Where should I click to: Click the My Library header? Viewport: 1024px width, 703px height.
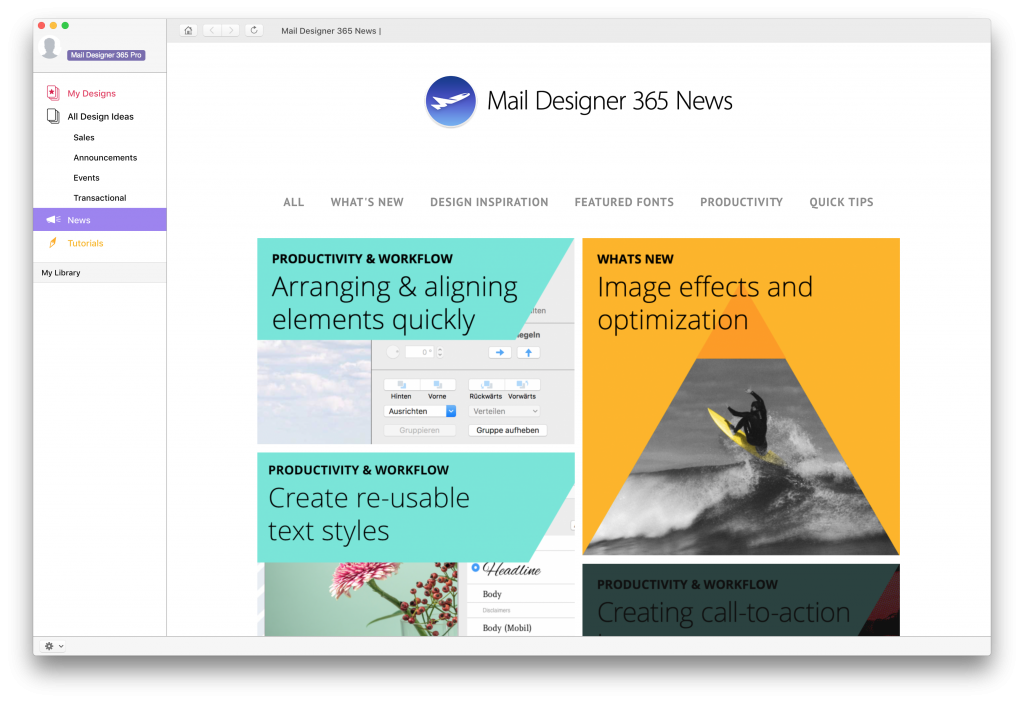100,272
